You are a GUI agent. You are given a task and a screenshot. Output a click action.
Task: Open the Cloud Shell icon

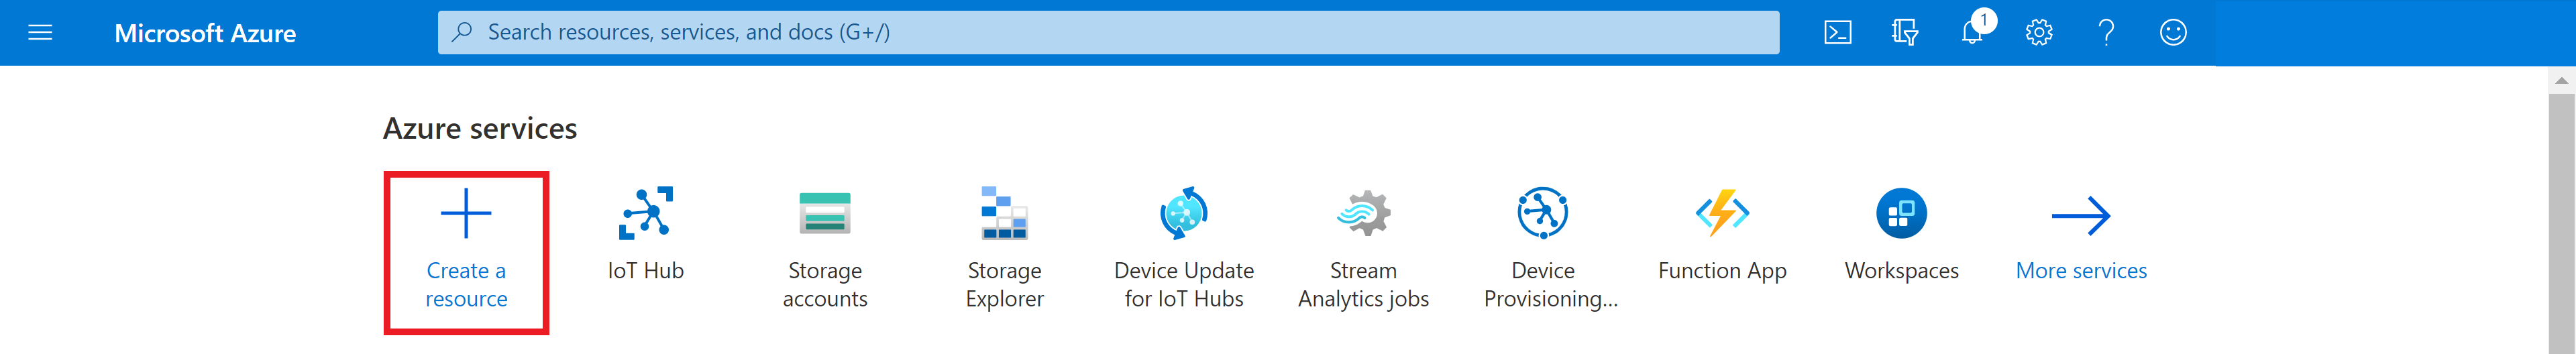pyautogui.click(x=1837, y=33)
